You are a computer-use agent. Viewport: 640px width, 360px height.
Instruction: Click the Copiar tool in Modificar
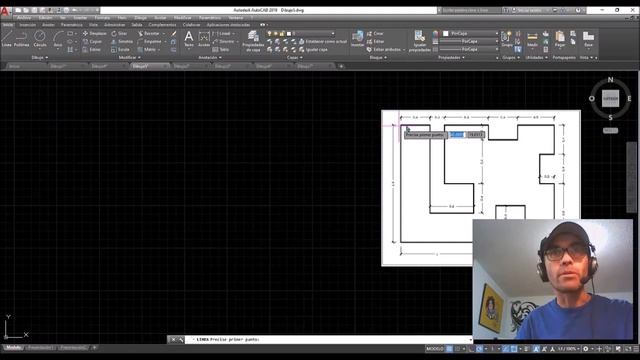92,42
